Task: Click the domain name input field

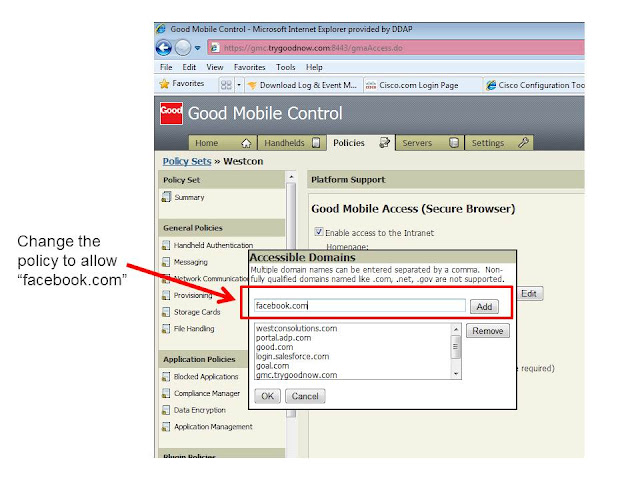Action: 359,306
